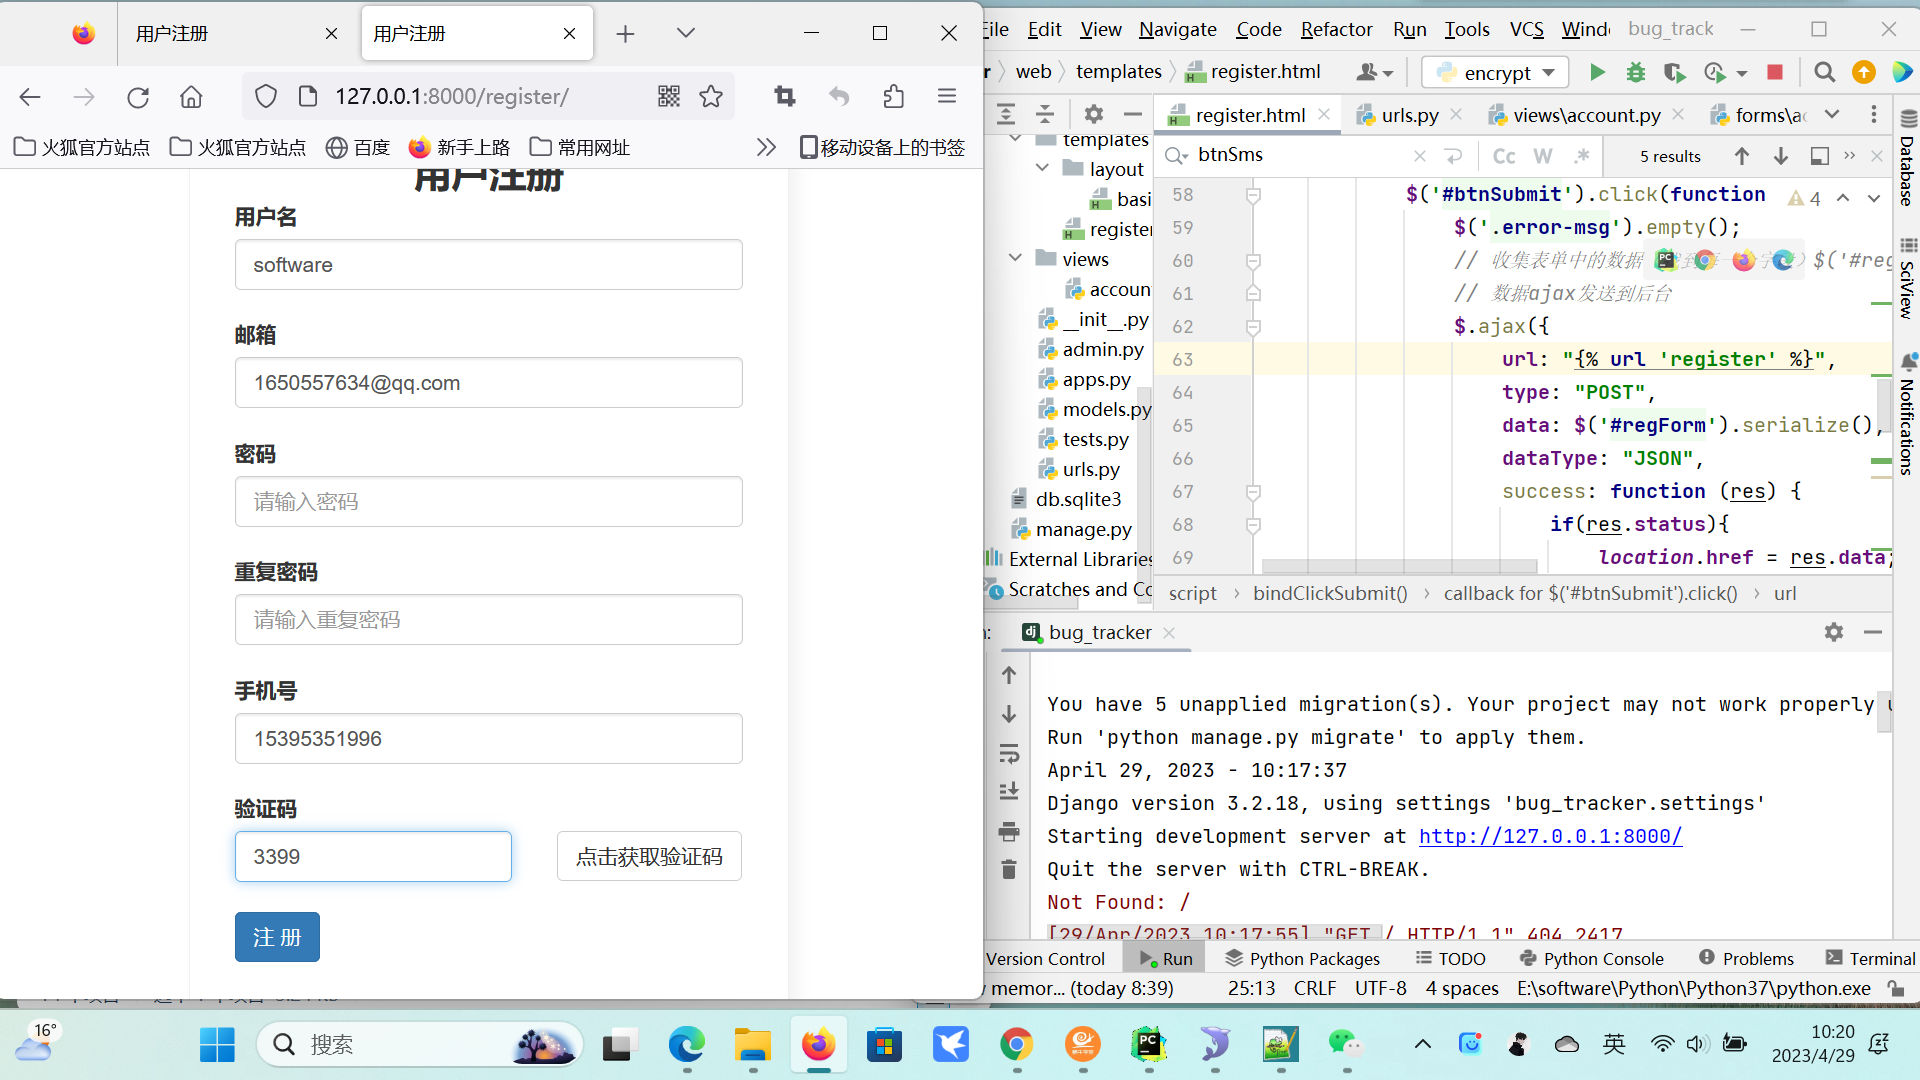The width and height of the screenshot is (1920, 1080).
Task: Focus the btnSms search field
Action: coord(1300,155)
